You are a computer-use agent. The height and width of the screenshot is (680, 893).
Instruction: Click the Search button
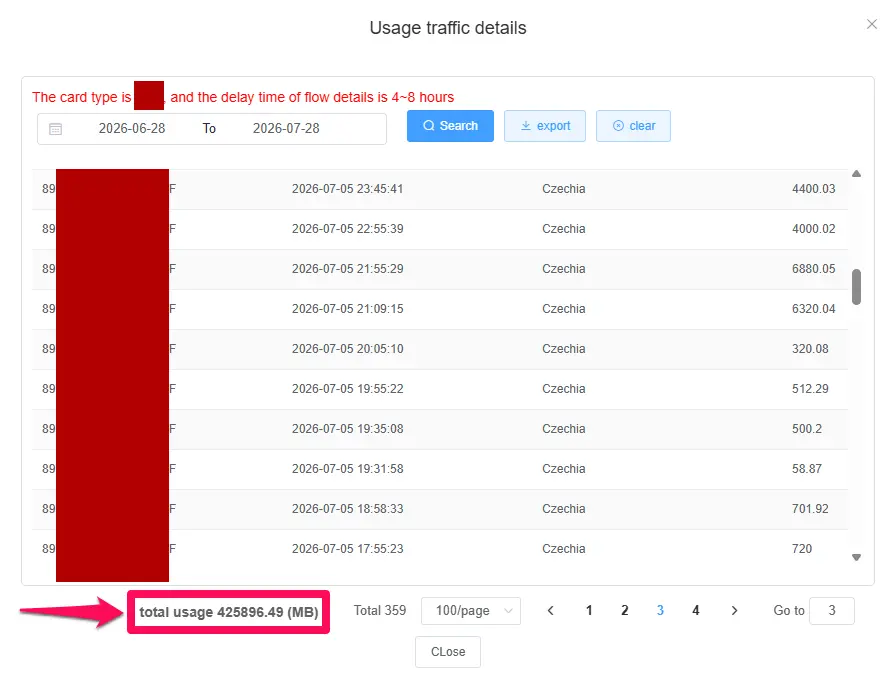450,126
